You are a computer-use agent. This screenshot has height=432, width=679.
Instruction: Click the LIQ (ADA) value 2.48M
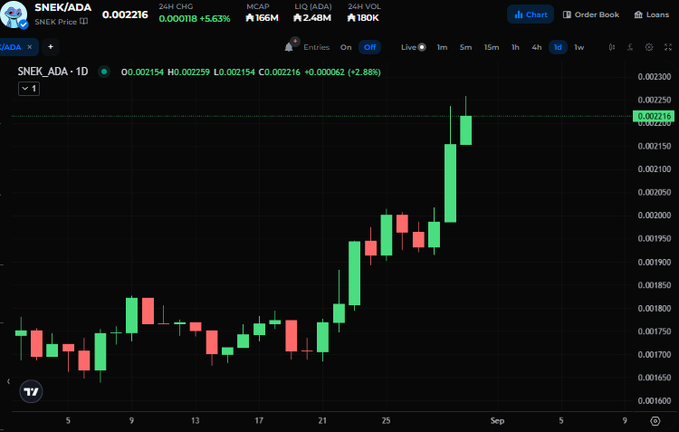pyautogui.click(x=312, y=18)
